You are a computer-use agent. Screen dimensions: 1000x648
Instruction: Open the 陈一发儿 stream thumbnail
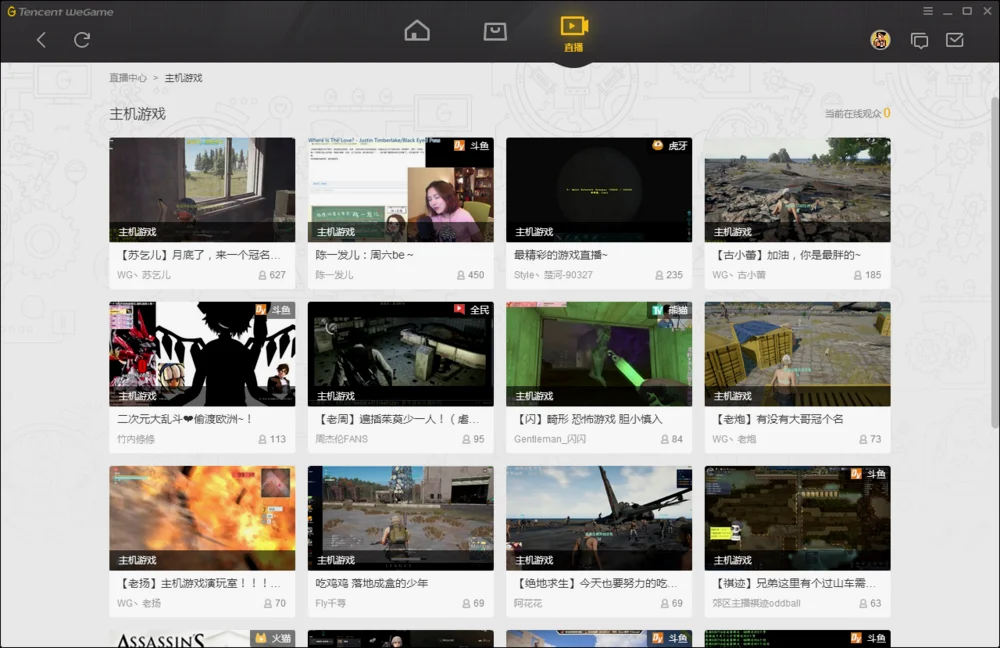click(401, 189)
